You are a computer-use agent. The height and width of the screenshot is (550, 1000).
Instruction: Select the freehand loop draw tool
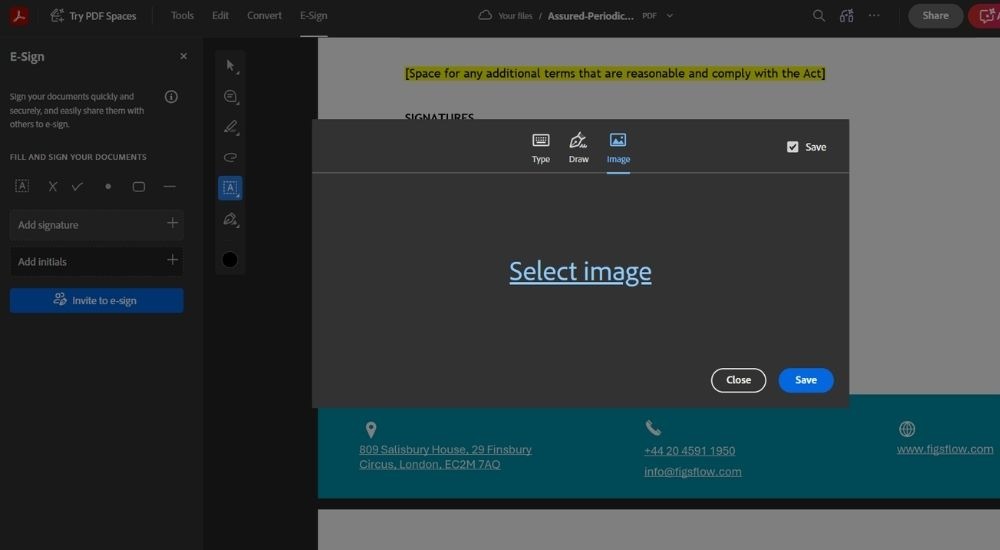230,157
